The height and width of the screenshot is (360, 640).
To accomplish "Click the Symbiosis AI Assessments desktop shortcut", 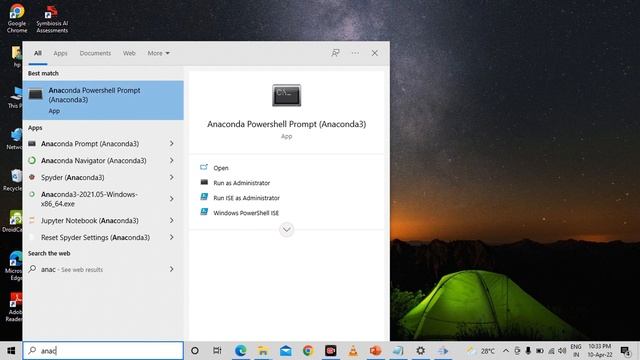I will click(52, 19).
